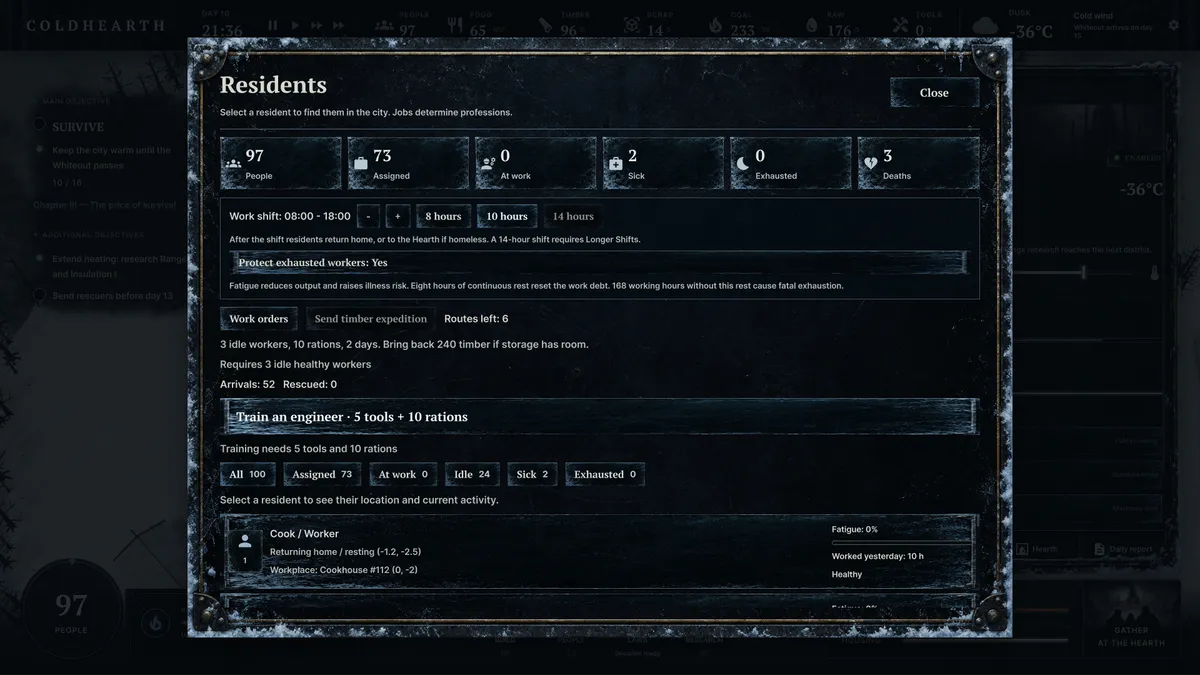Click the flame icon beside the people counter
Image resolution: width=1200 pixels, height=675 pixels.
(x=155, y=622)
